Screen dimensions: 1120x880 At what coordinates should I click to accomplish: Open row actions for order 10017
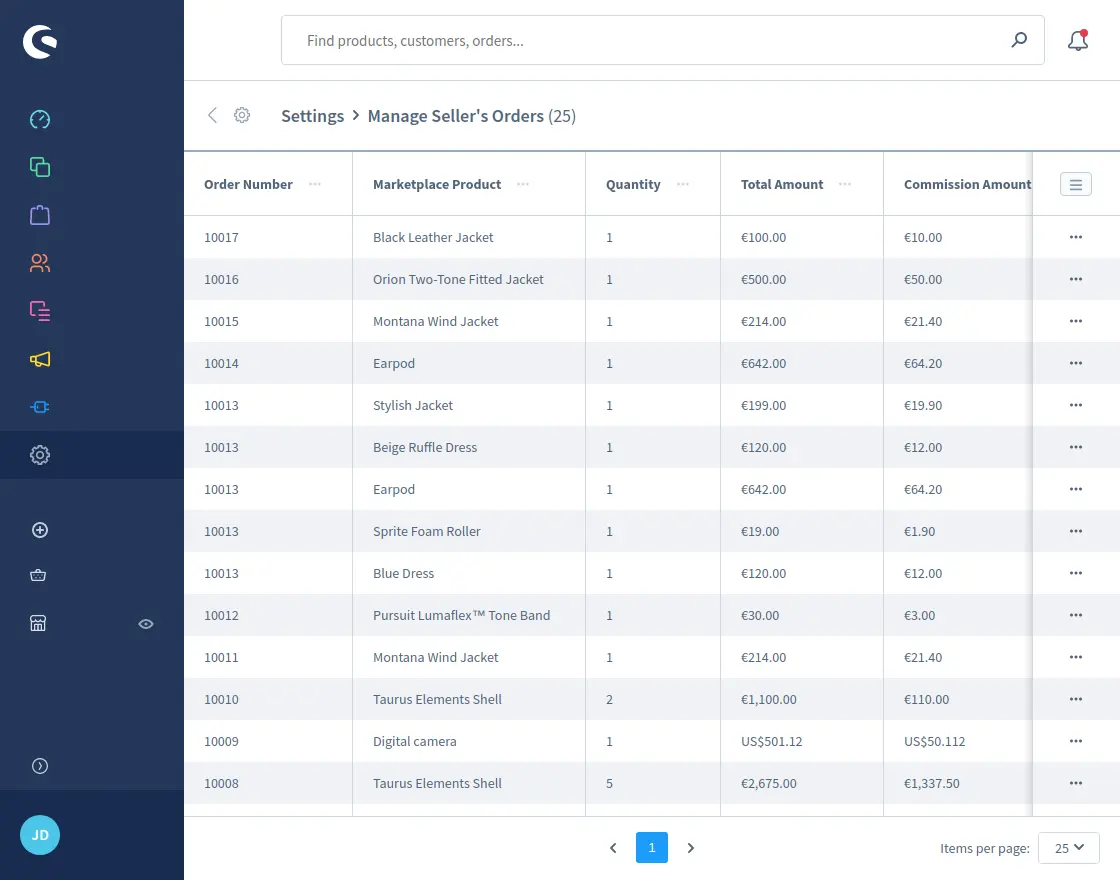point(1076,237)
